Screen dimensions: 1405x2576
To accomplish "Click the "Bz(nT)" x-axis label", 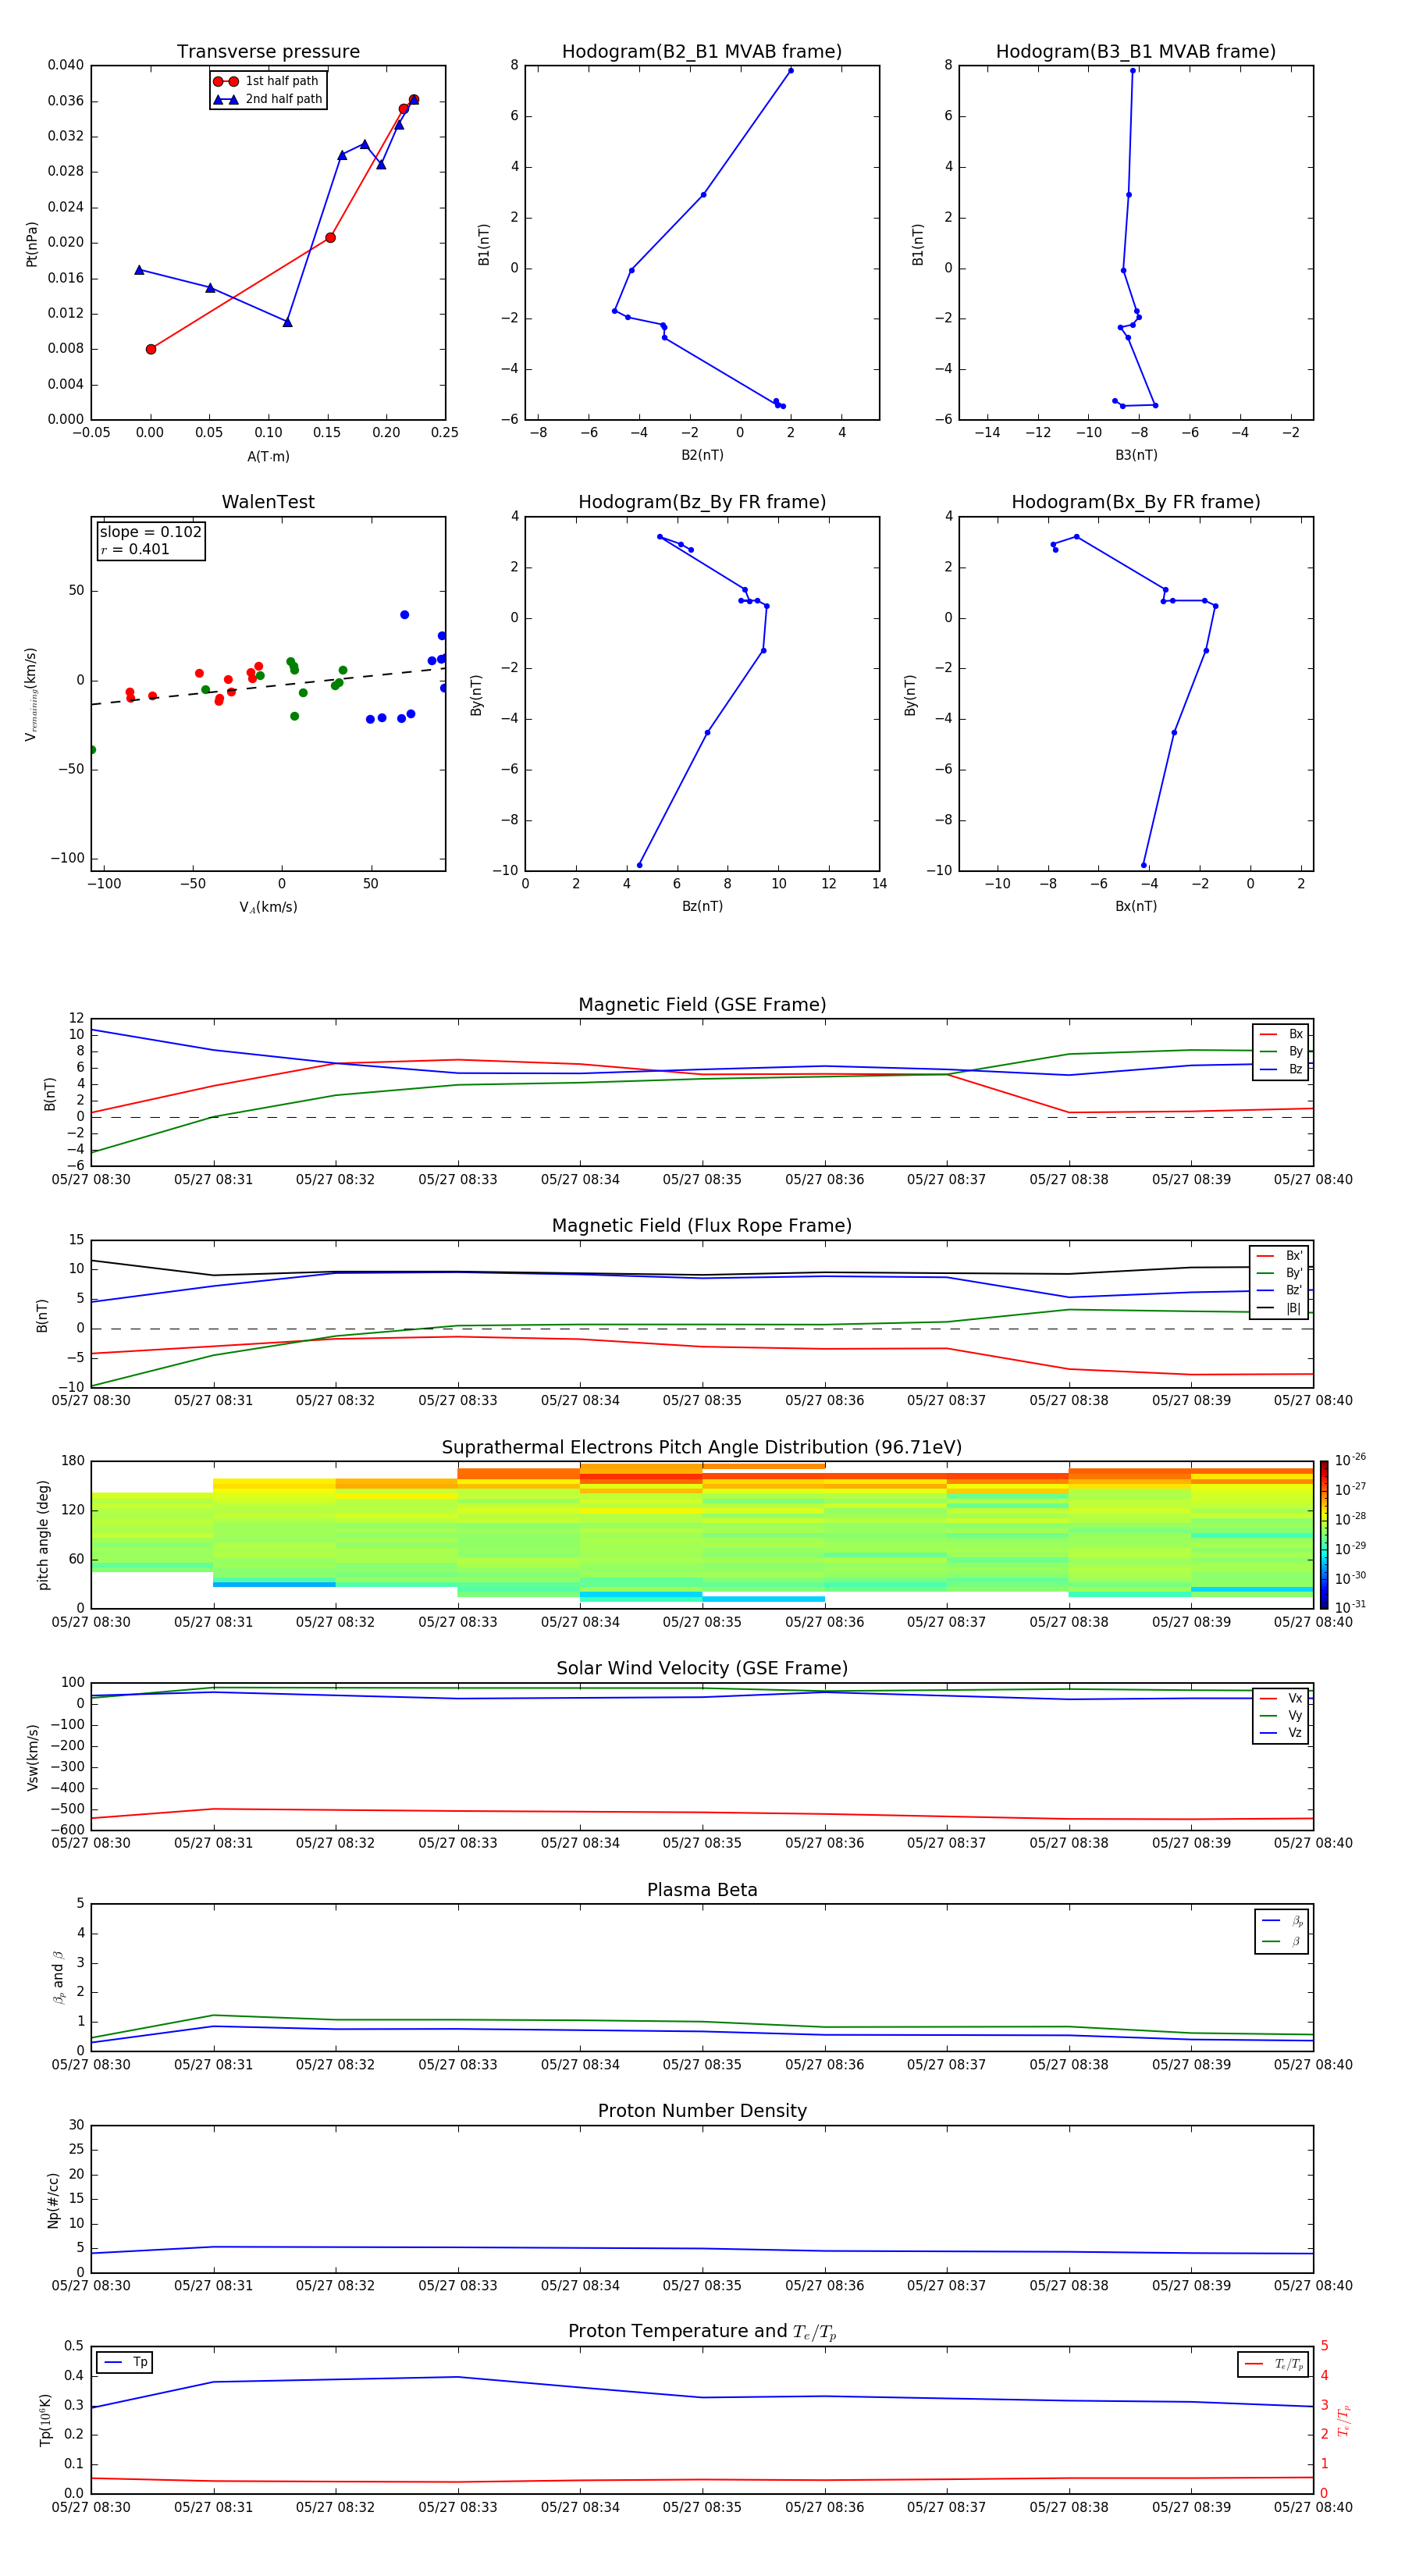I will pyautogui.click(x=702, y=906).
